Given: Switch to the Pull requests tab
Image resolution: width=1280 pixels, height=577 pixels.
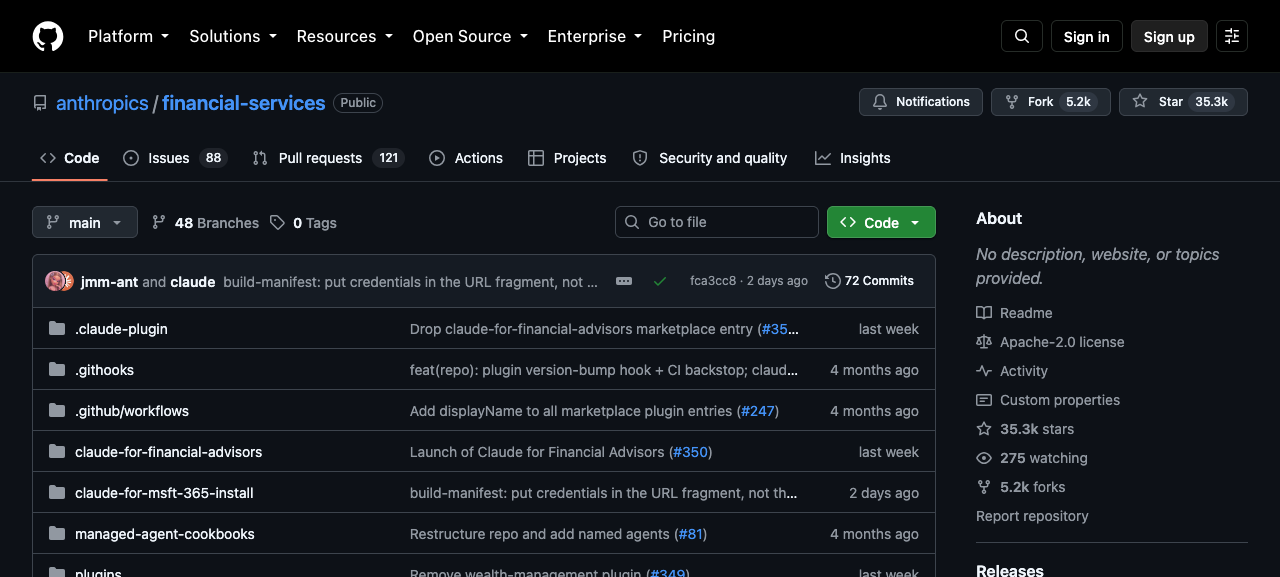Looking at the screenshot, I should point(328,158).
